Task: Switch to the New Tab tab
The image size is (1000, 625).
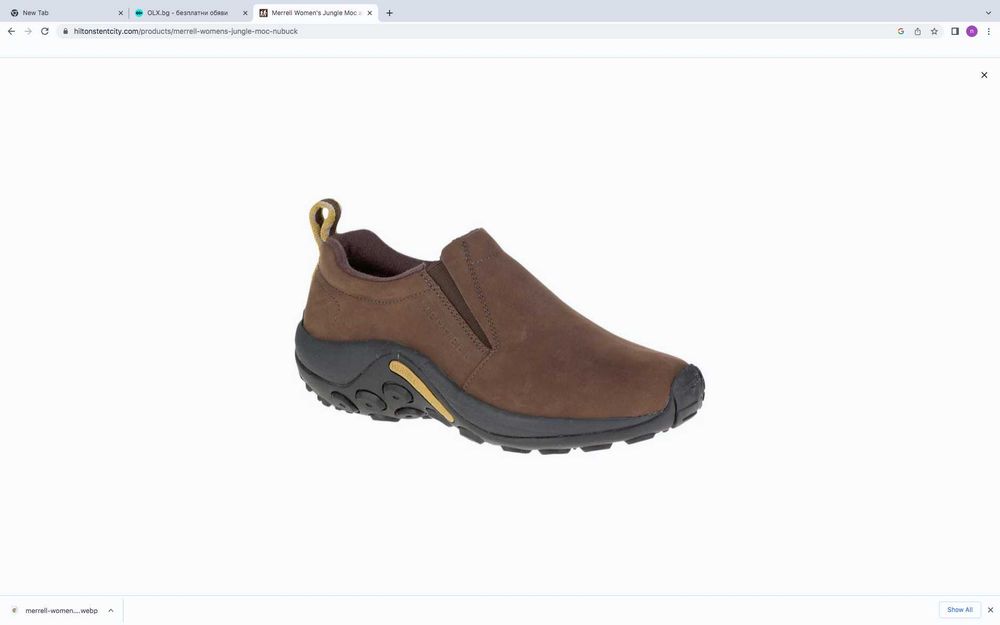Action: [x=64, y=13]
